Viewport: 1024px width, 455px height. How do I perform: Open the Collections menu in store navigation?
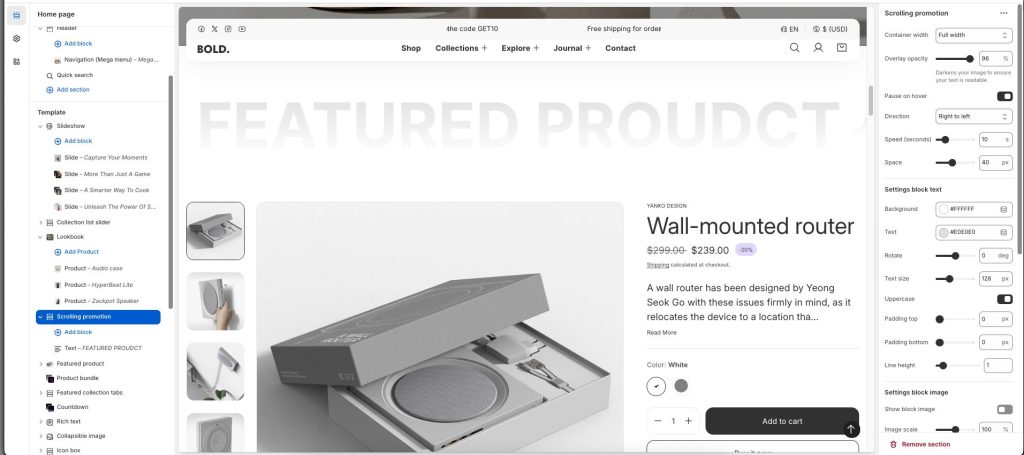pos(461,48)
